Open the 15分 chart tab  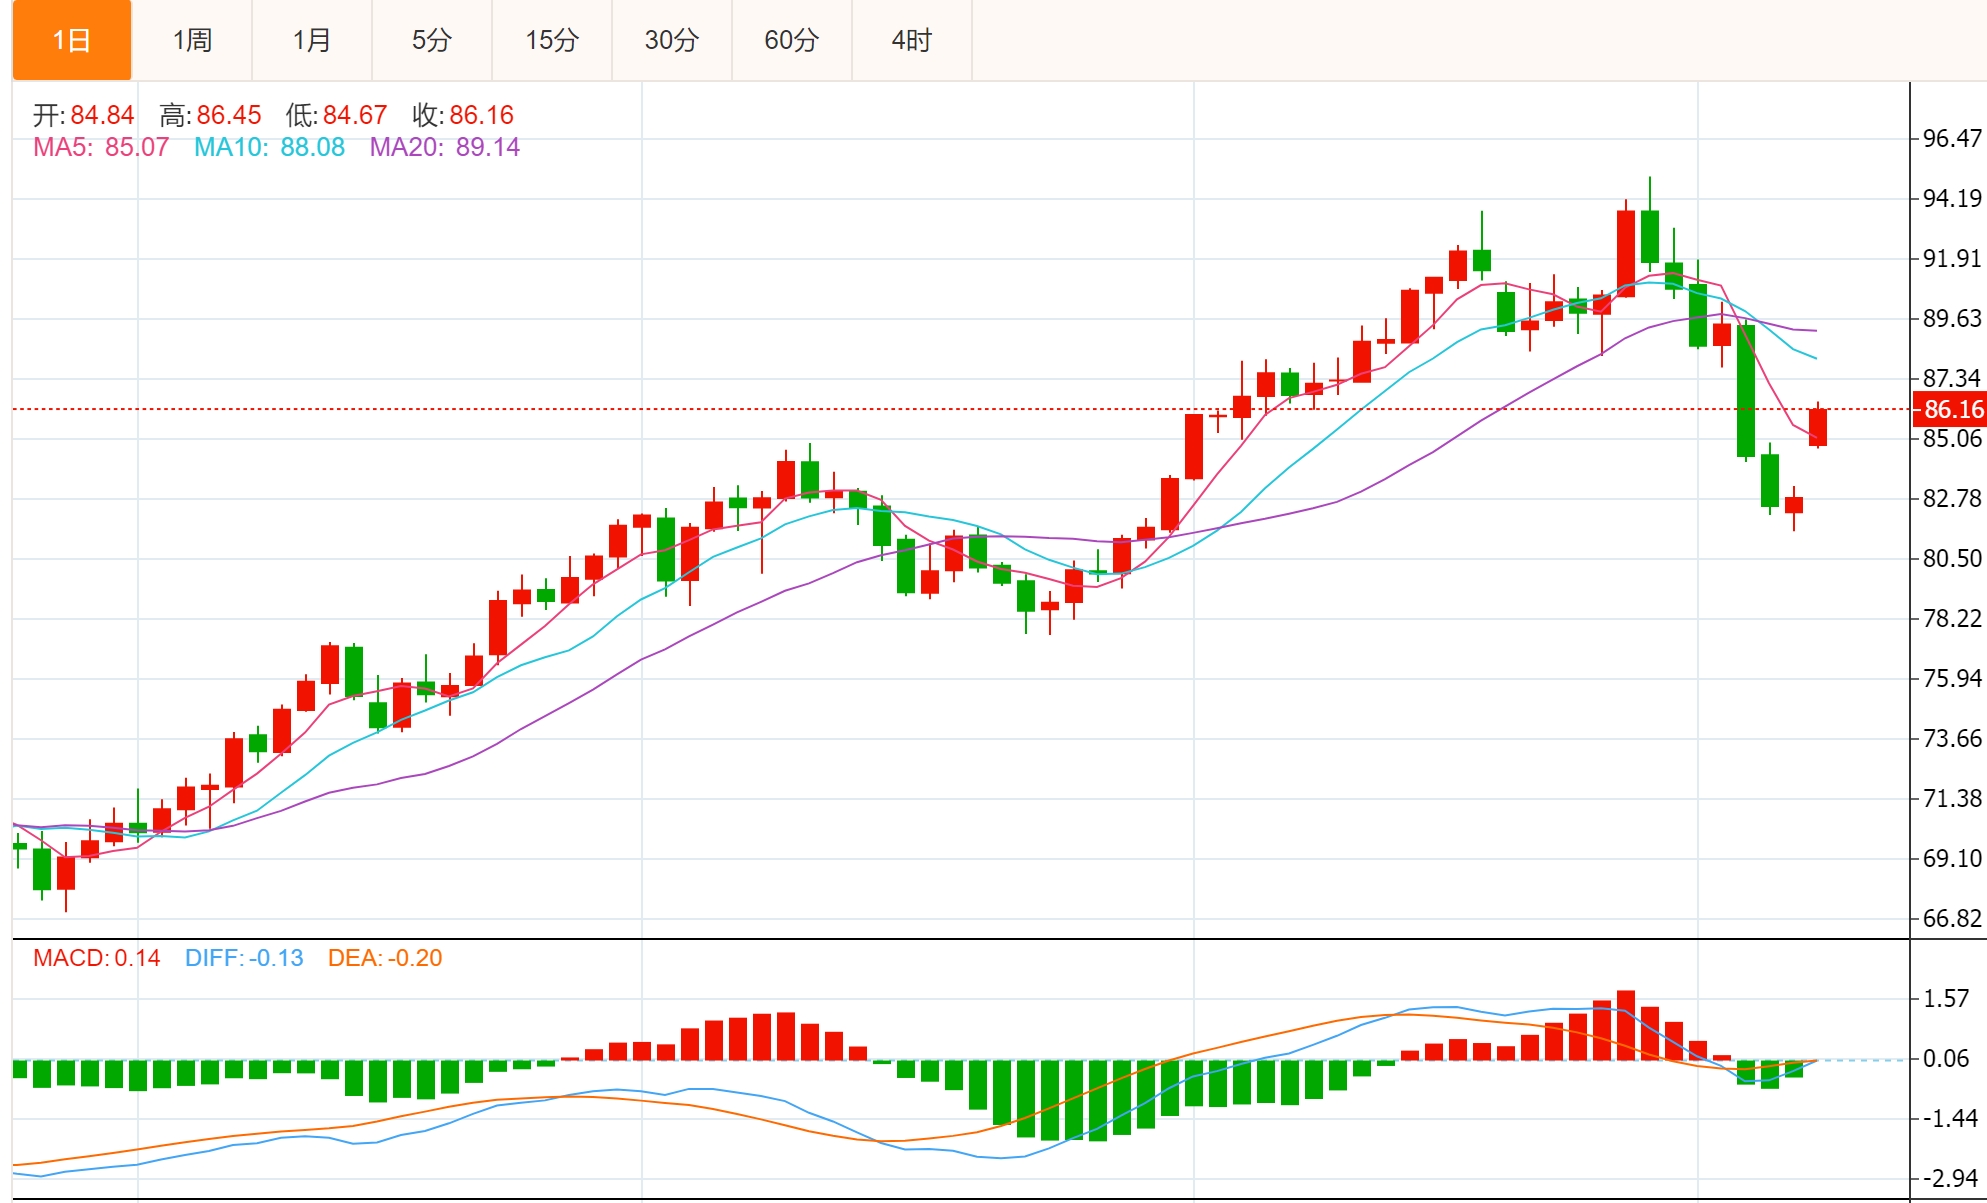coord(552,40)
